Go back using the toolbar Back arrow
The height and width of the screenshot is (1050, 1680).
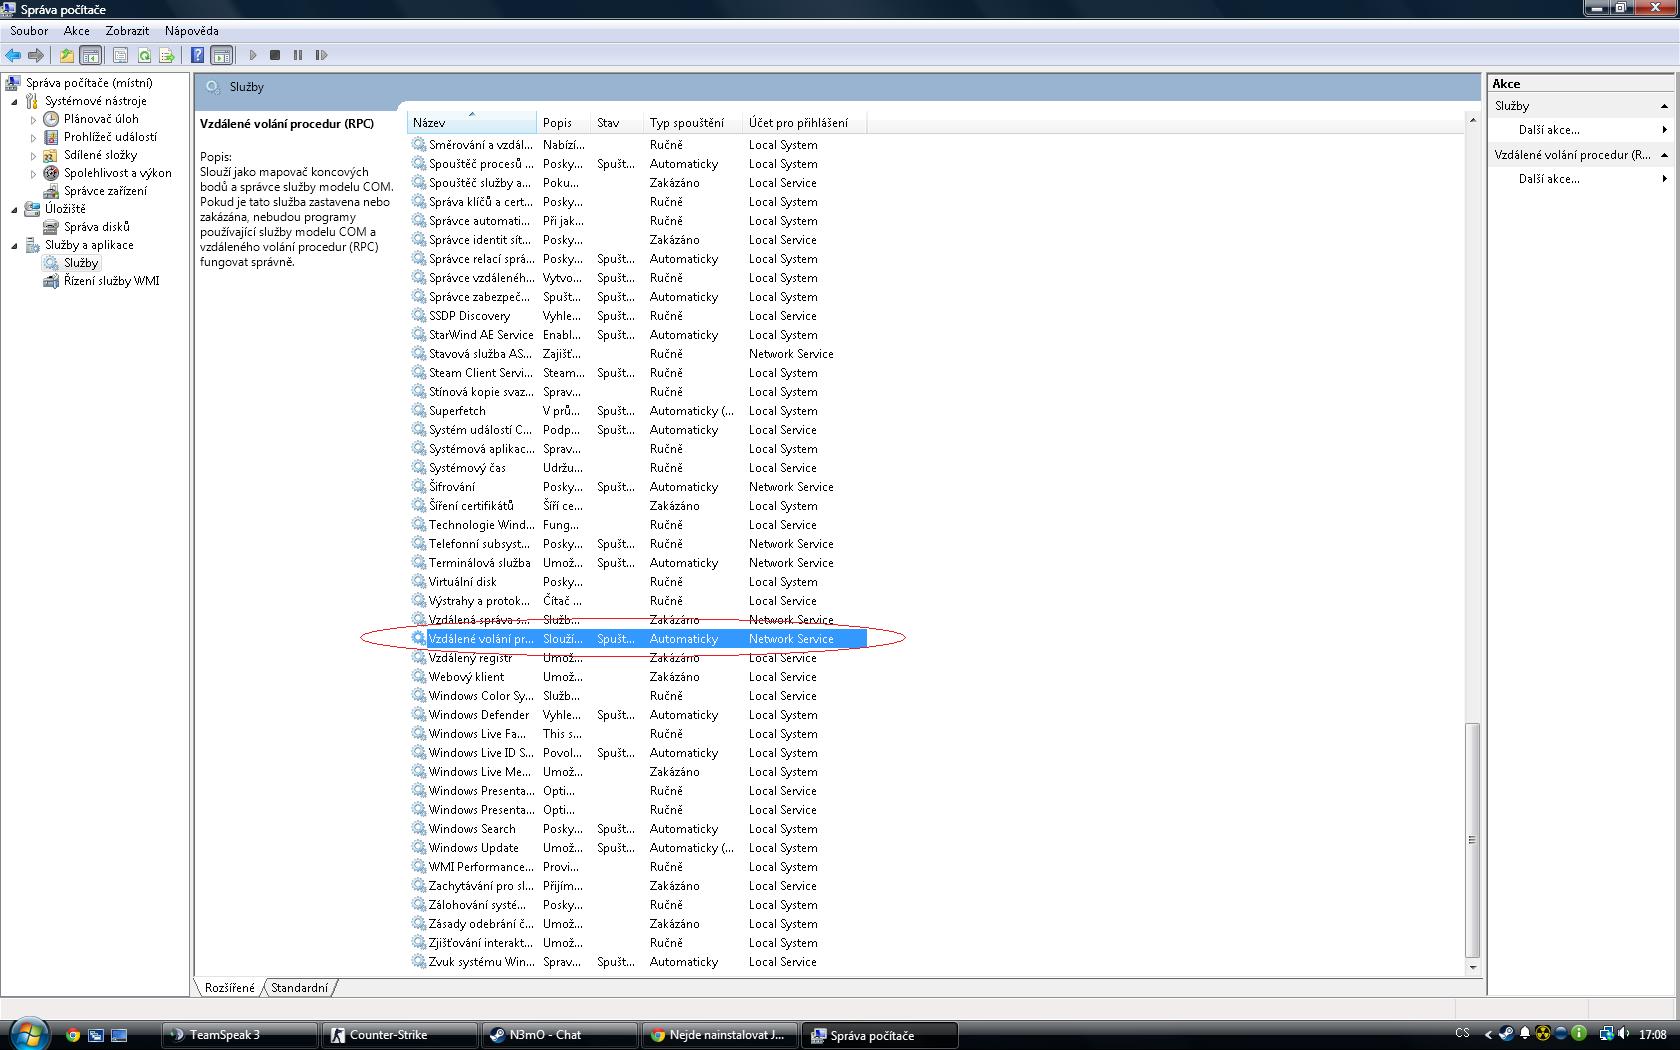[x=13, y=55]
